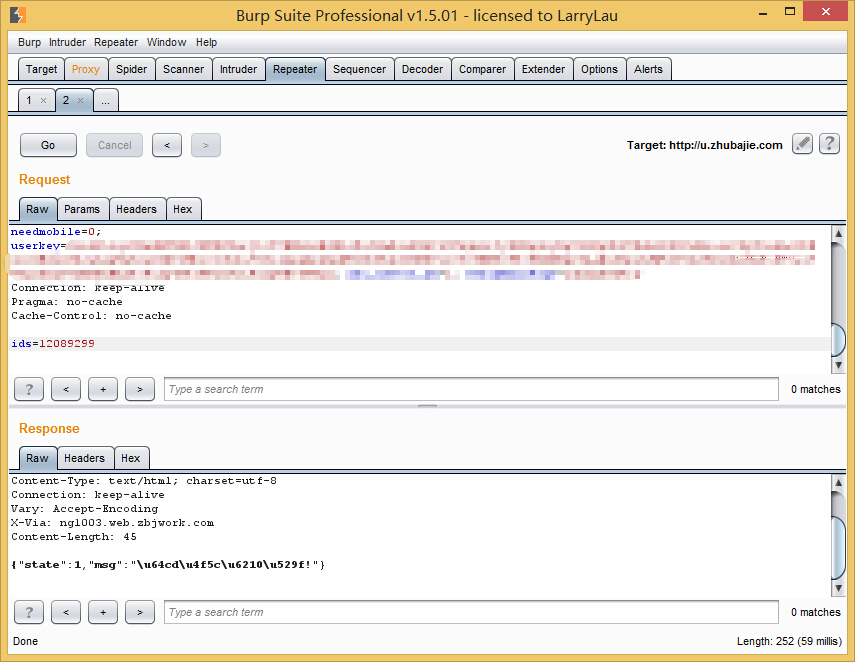Switch to the Proxy tab
The height and width of the screenshot is (662, 855).
(x=86, y=69)
